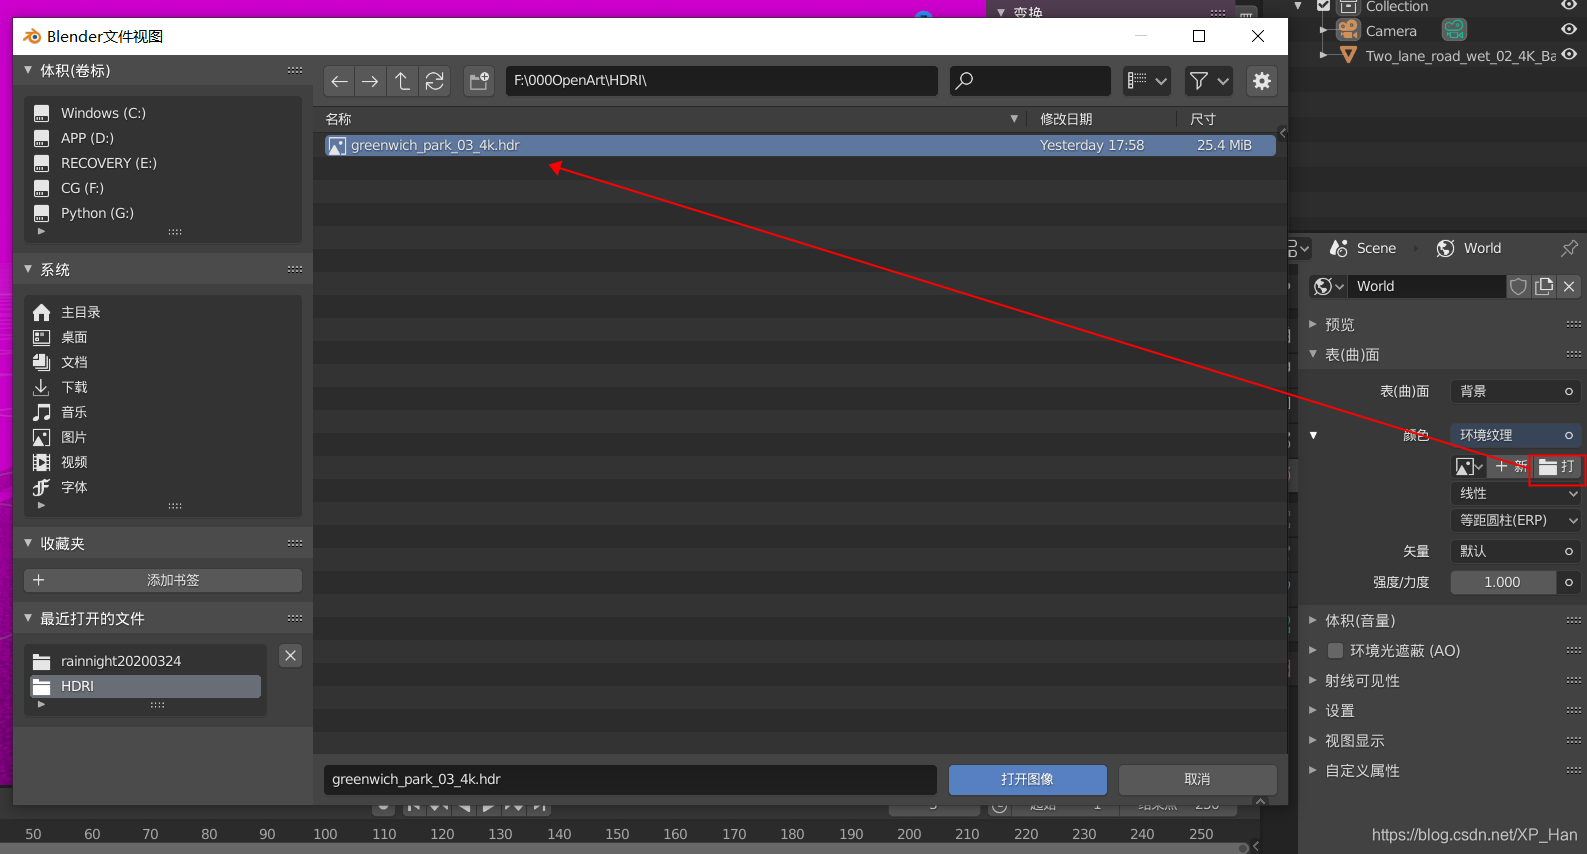Select Camera in the outliner
The image size is (1587, 854).
point(1391,31)
